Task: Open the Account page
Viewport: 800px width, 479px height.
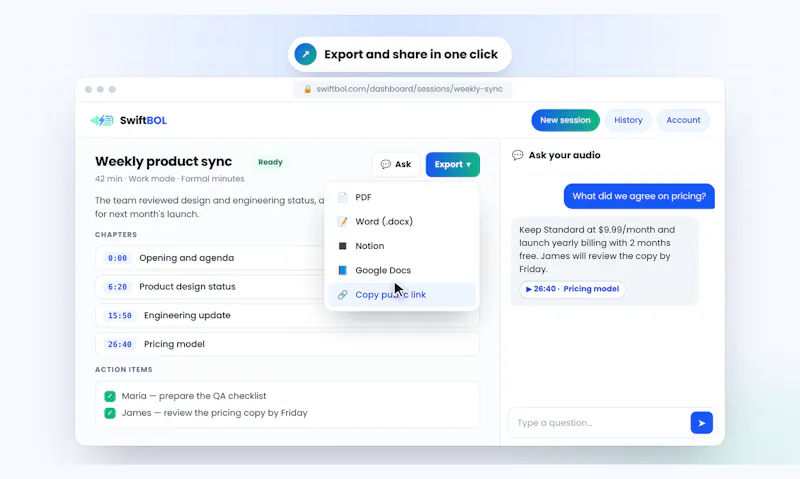Action: coord(683,120)
